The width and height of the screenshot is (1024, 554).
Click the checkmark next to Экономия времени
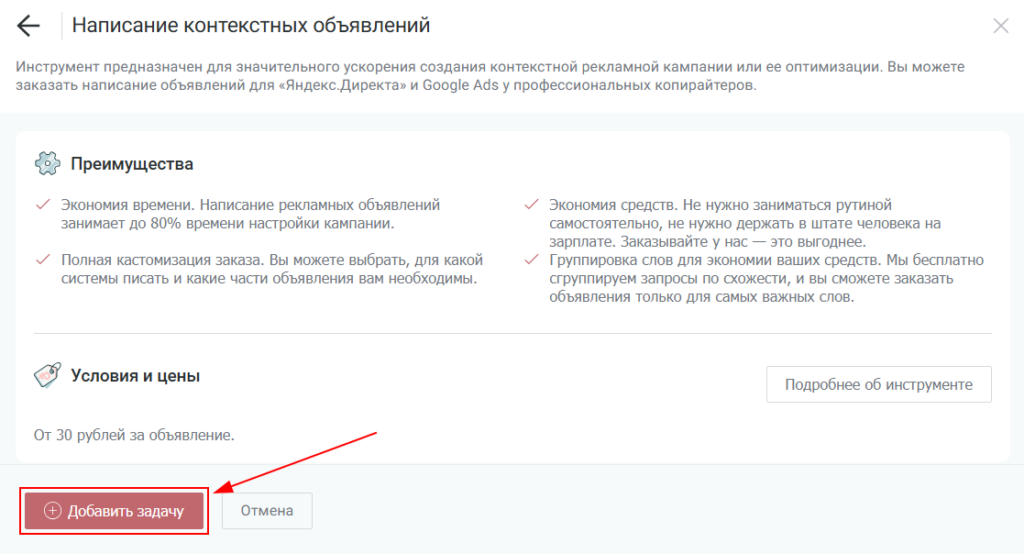point(42,205)
